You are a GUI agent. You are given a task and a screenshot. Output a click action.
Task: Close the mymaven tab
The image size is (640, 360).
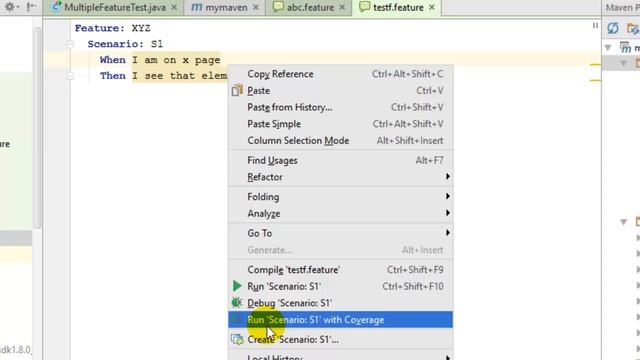[x=256, y=7]
